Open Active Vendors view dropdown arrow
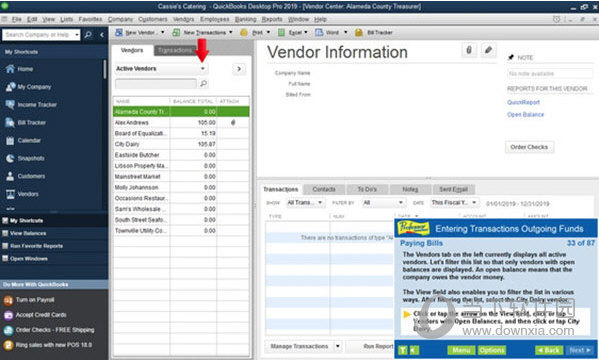The width and height of the screenshot is (599, 360). coord(203,69)
